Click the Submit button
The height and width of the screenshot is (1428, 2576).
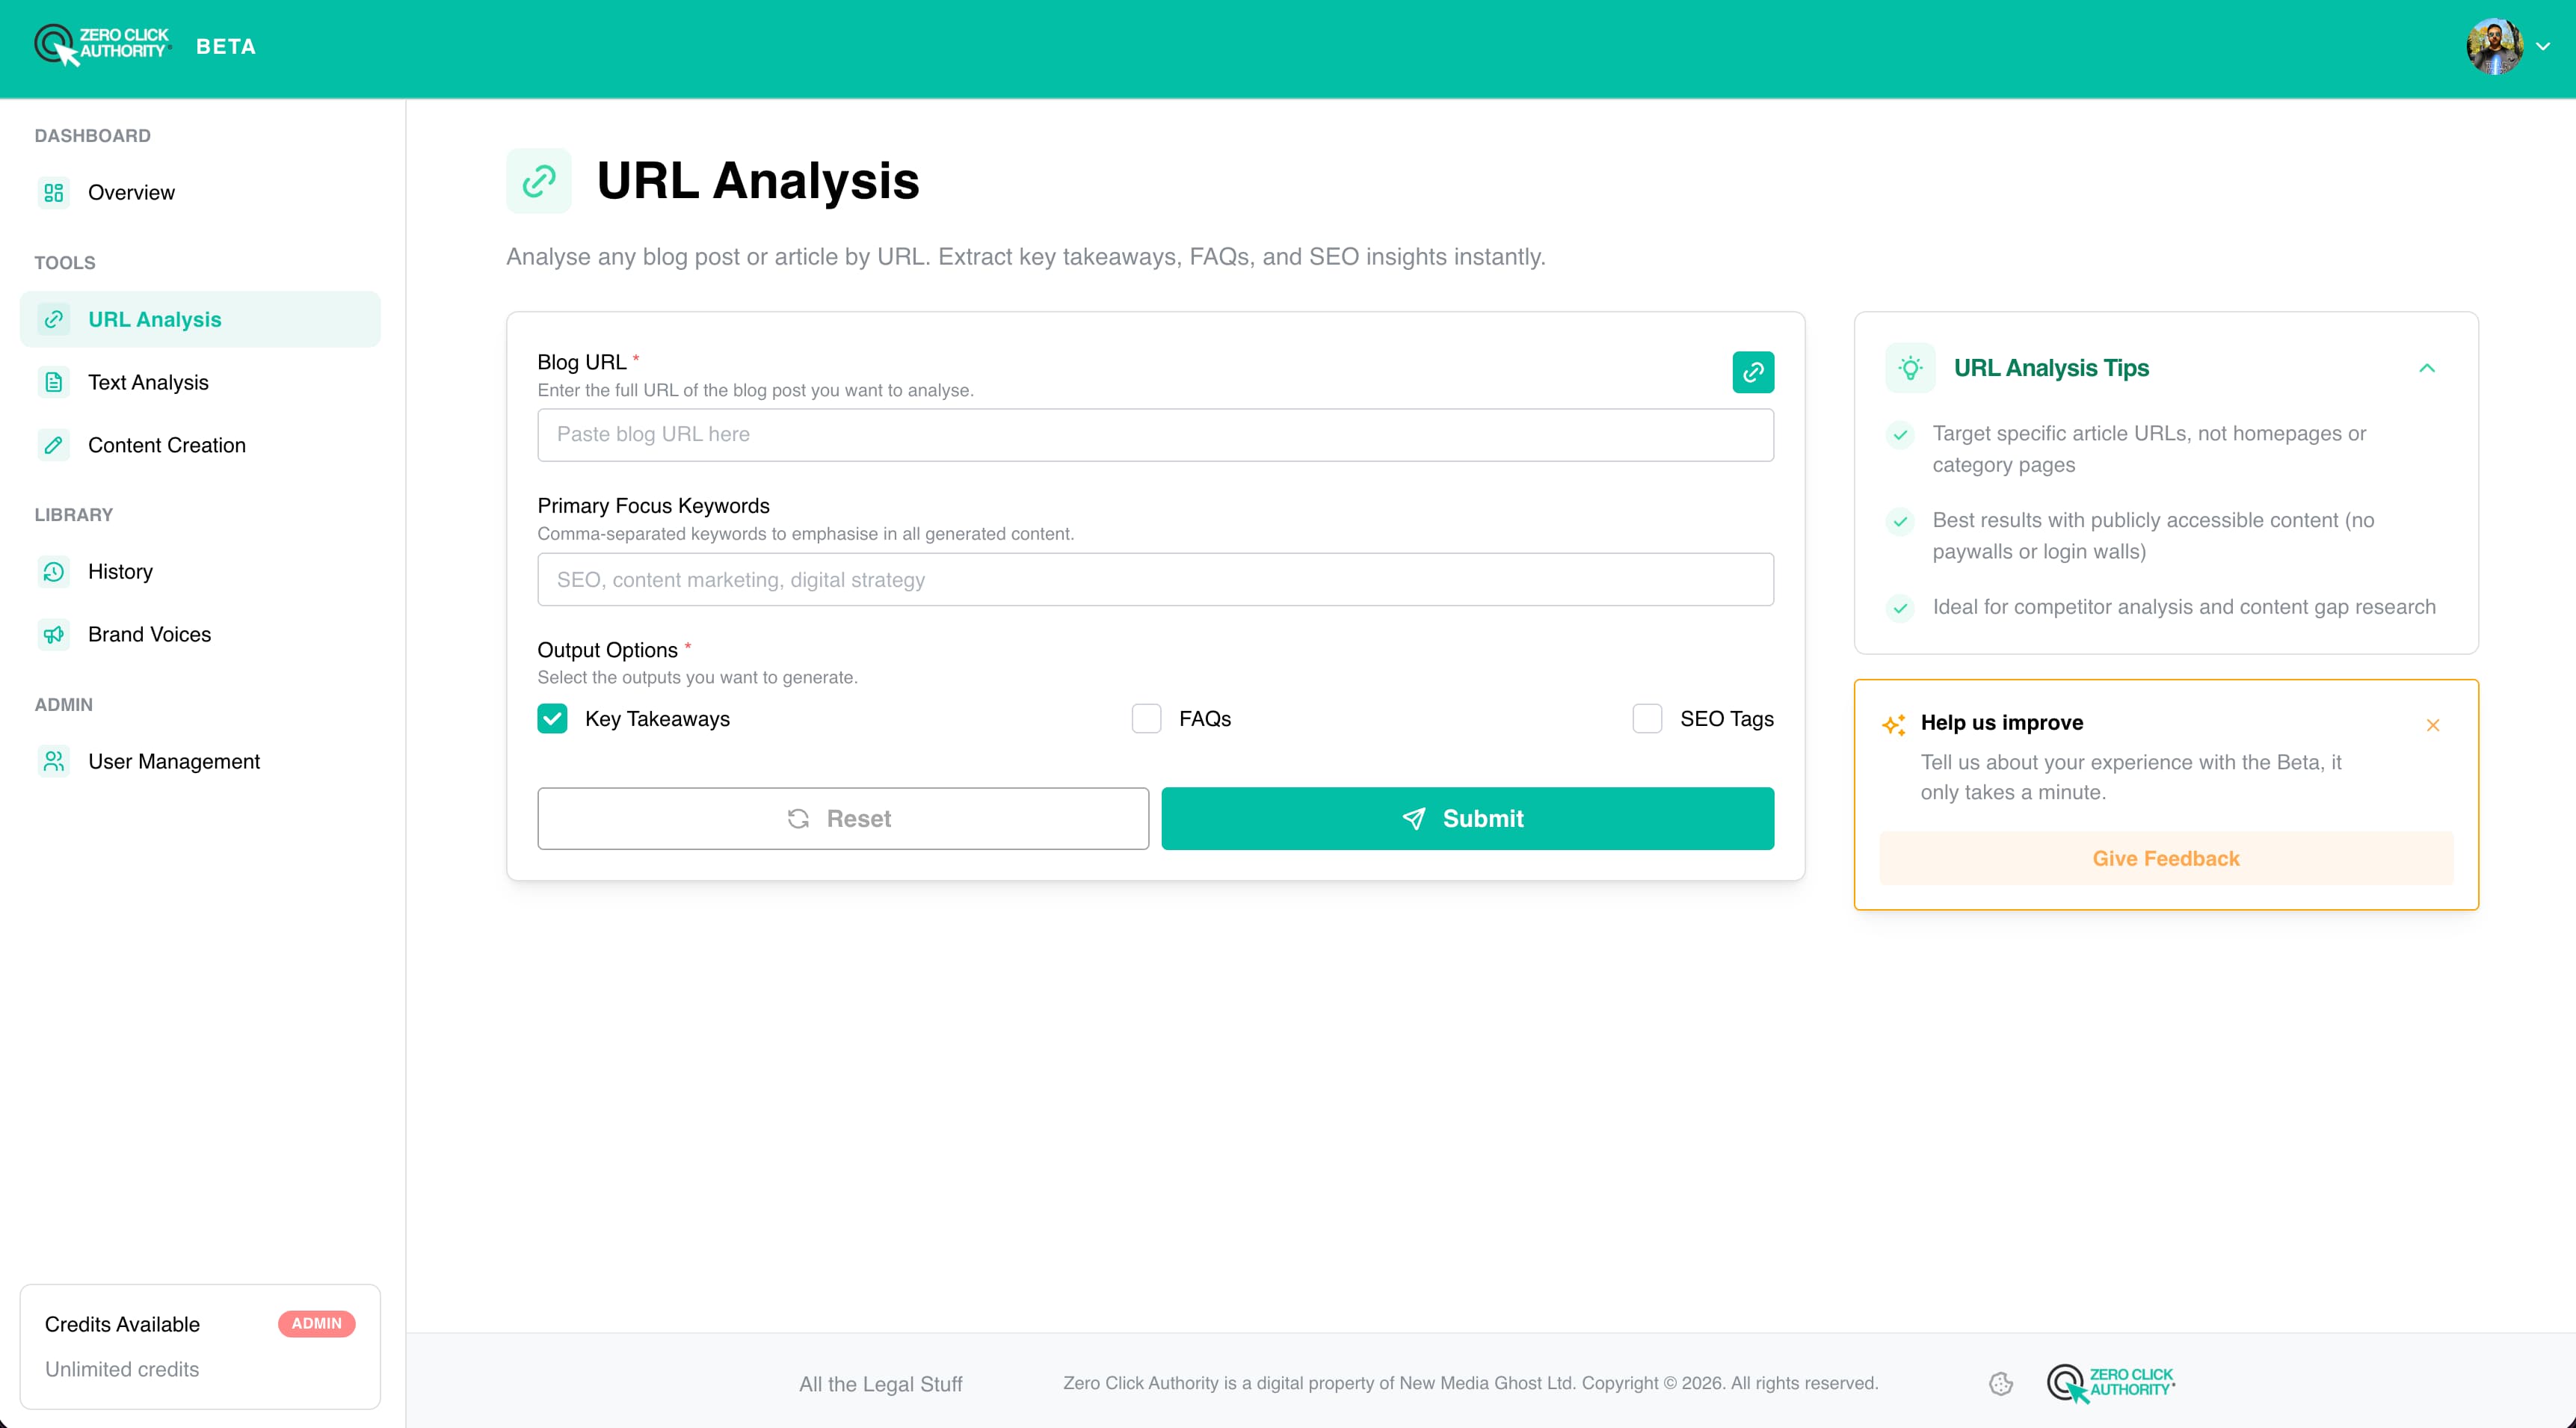(1466, 818)
